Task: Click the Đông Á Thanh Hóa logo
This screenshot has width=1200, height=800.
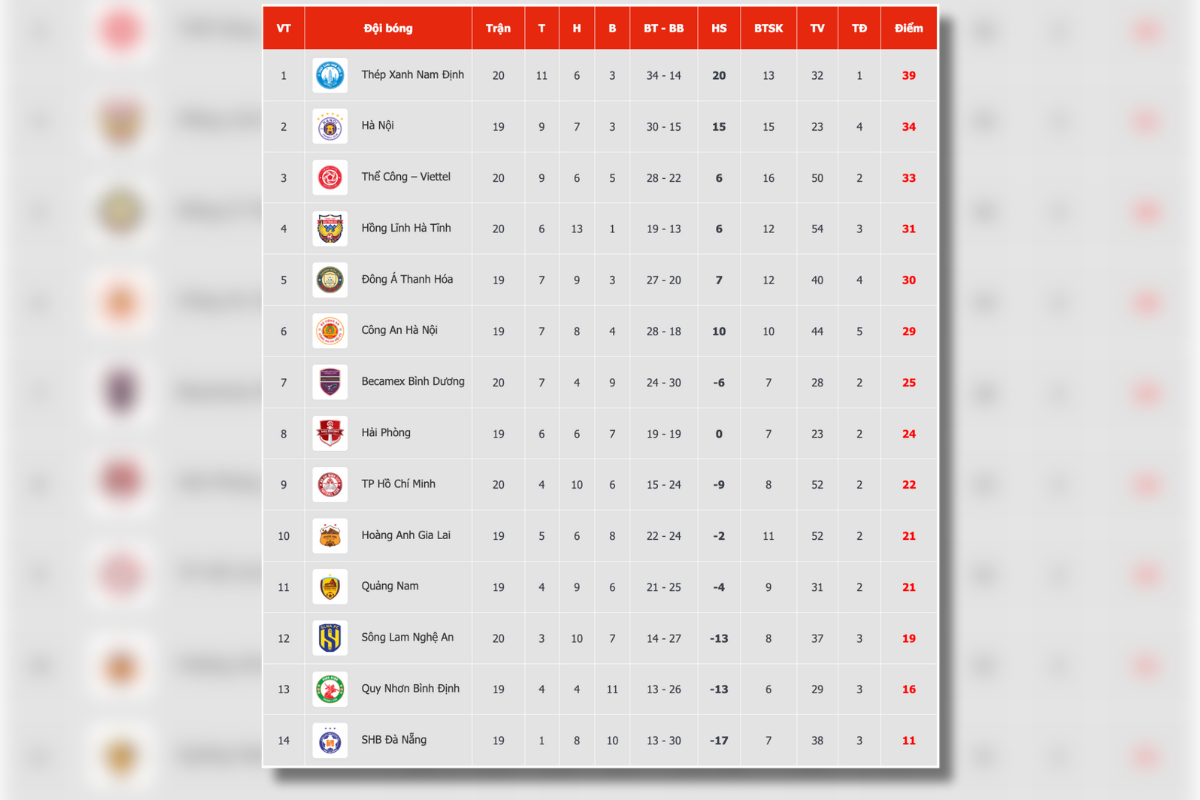Action: pyautogui.click(x=330, y=280)
